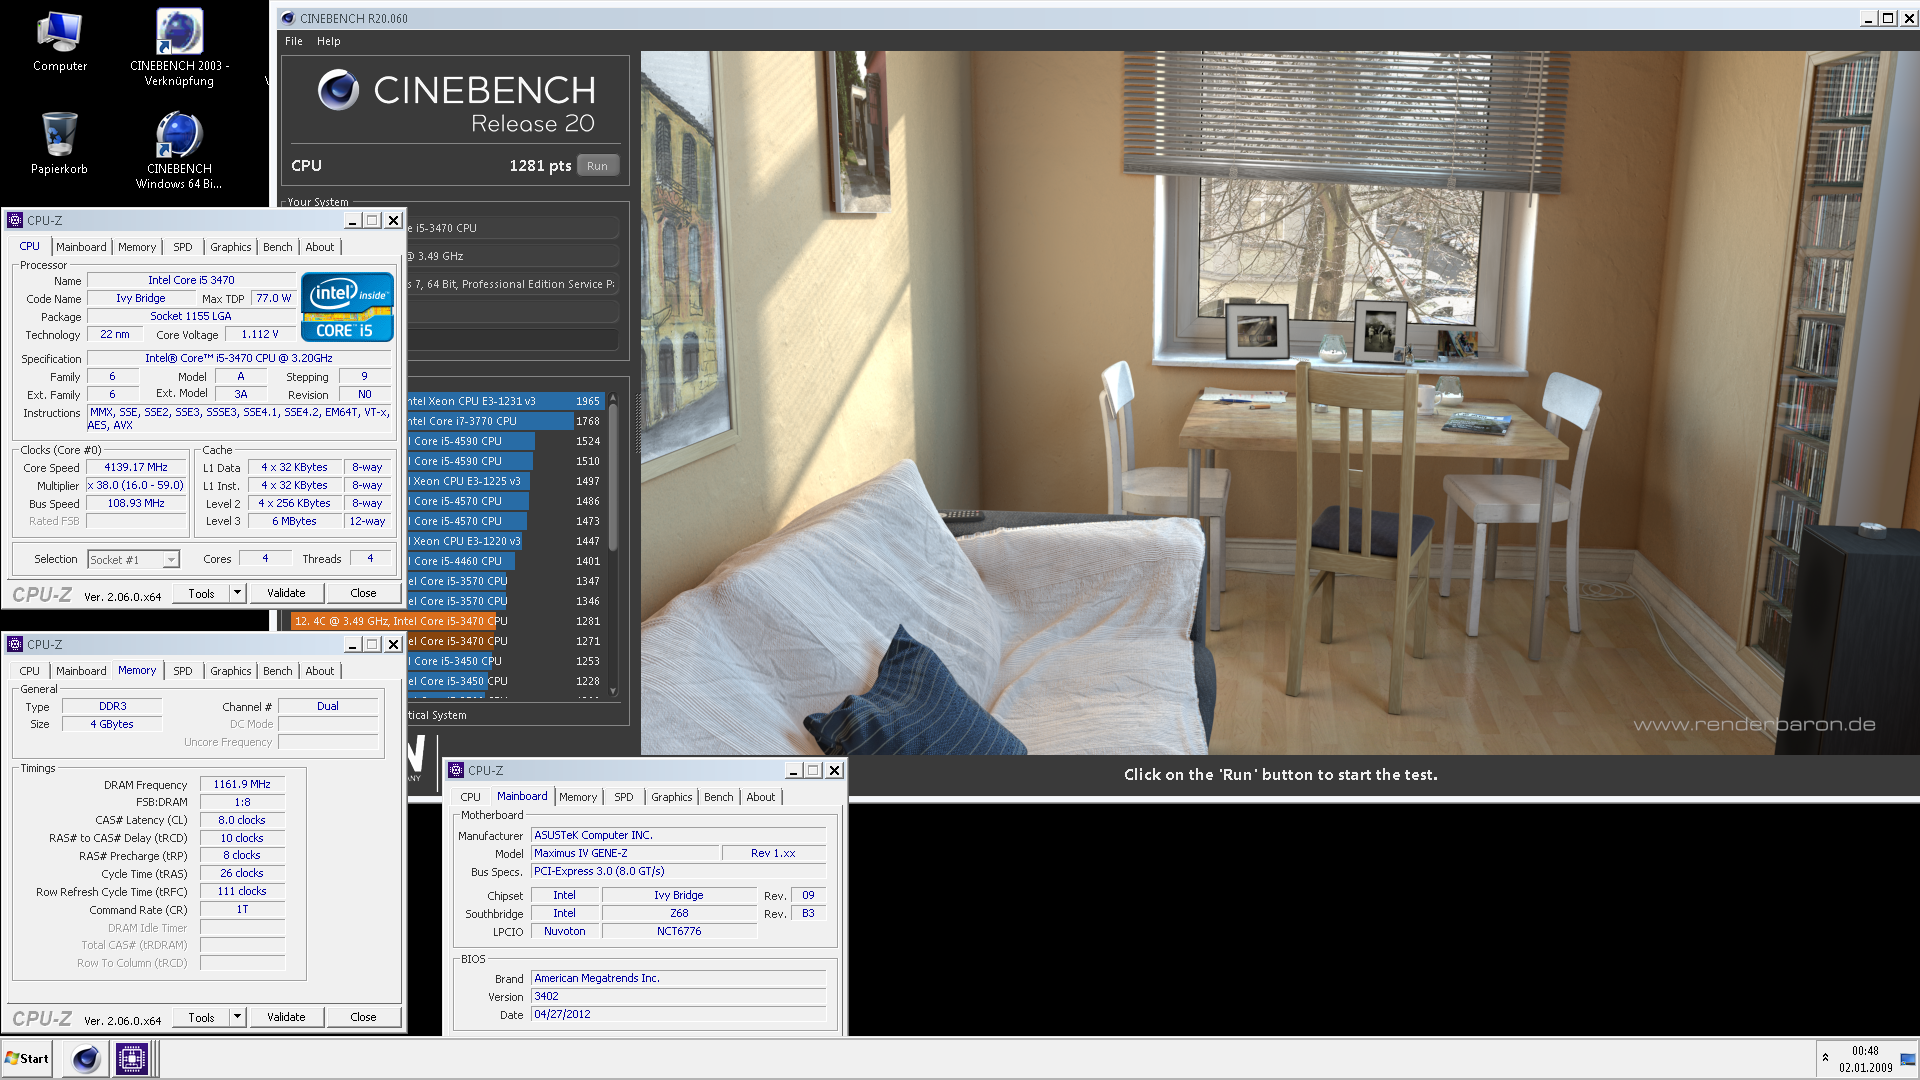Viewport: 1920px width, 1080px height.
Task: Open CPU tab in Memory CPU-Z window
Action: 30,671
